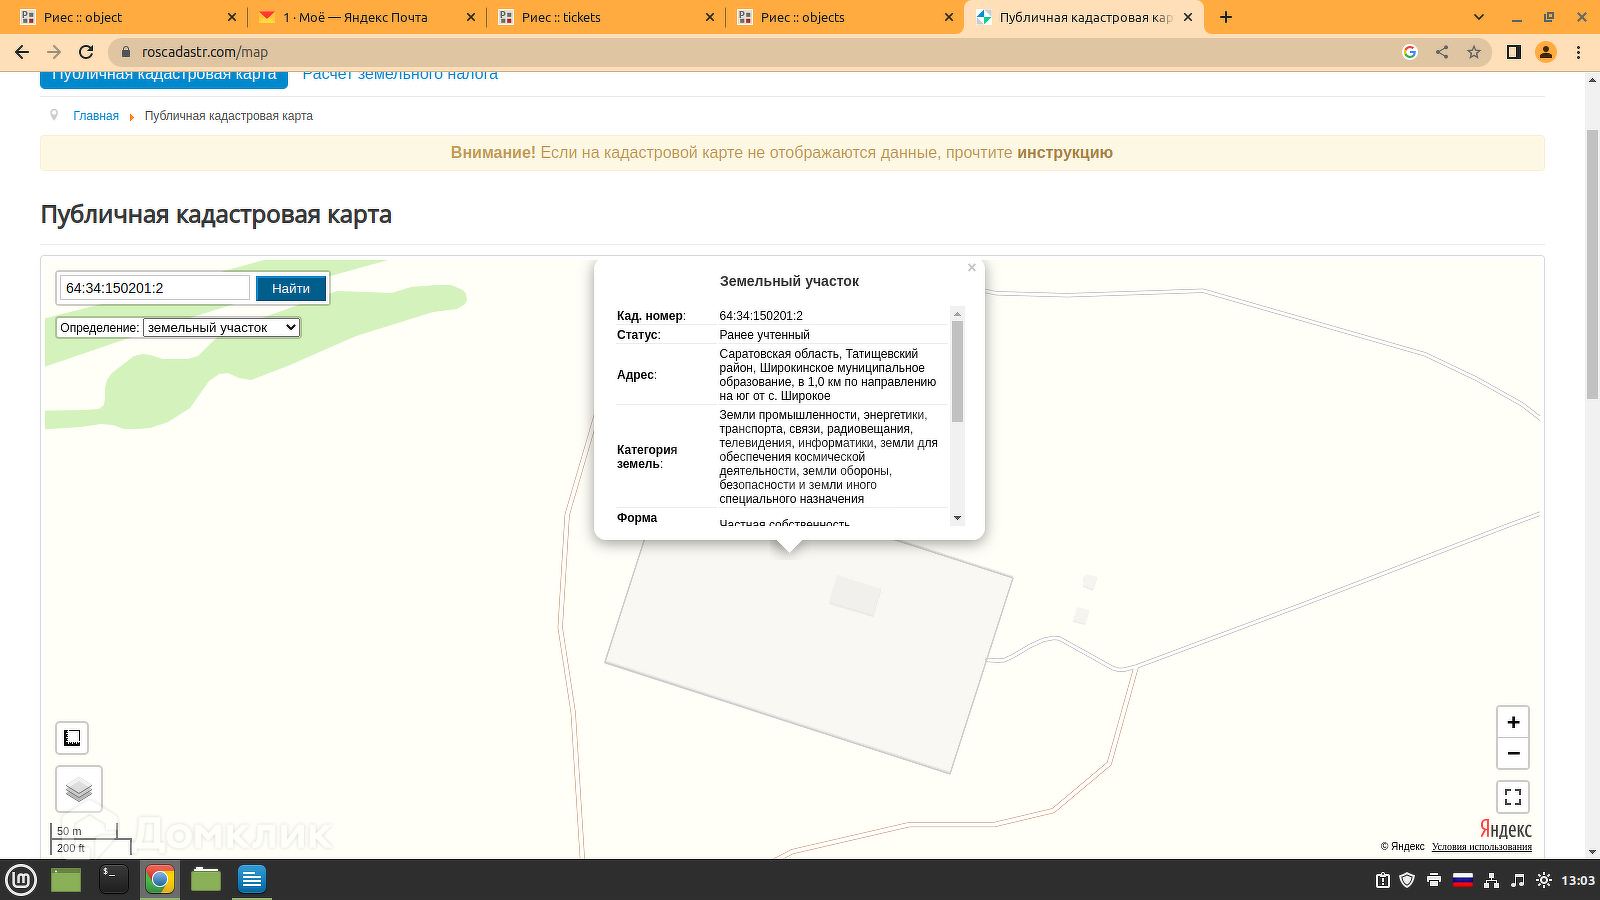Open the инструкцию link in the notice
Screen dimensions: 1600x900
(1065, 153)
